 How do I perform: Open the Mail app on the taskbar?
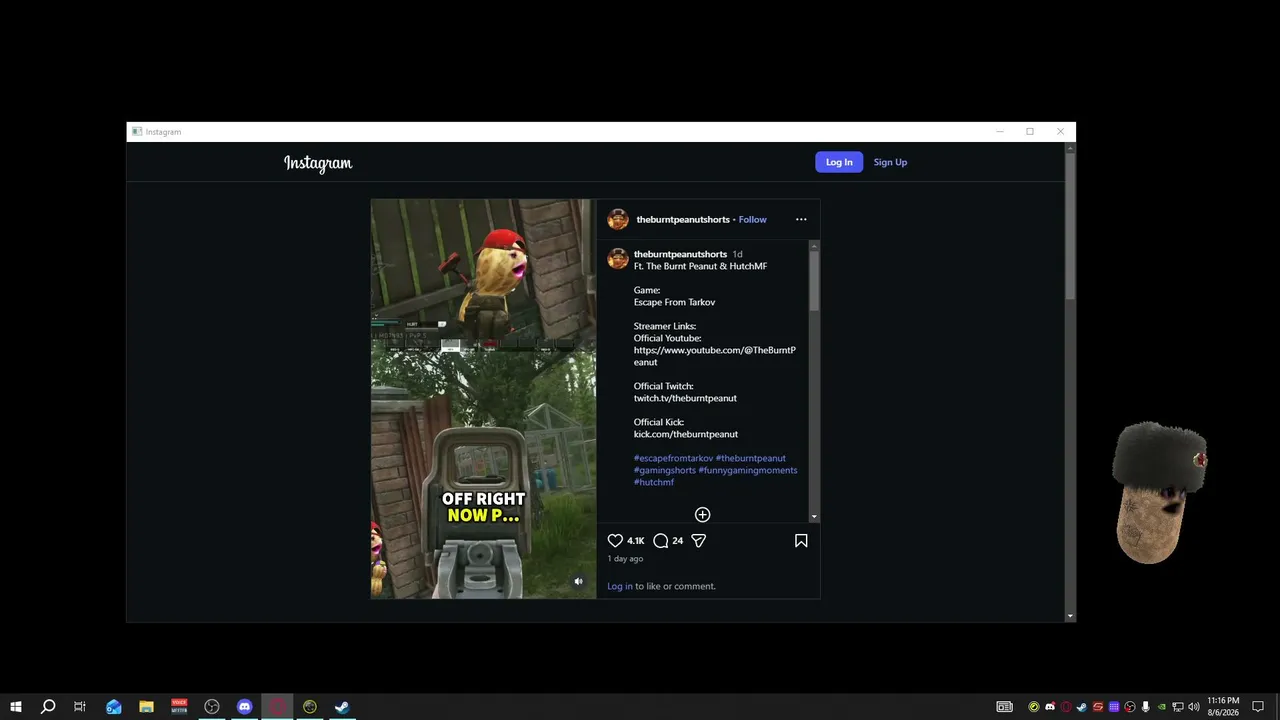coord(113,707)
